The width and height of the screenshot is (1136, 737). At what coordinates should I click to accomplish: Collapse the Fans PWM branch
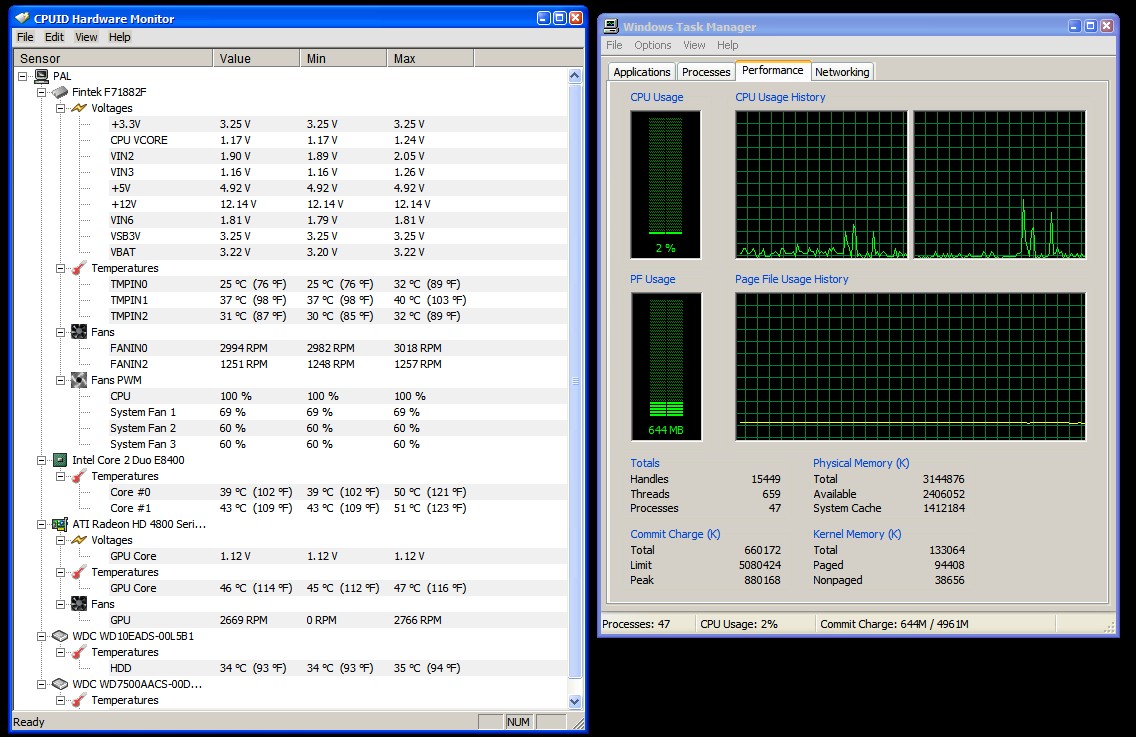tap(60, 380)
